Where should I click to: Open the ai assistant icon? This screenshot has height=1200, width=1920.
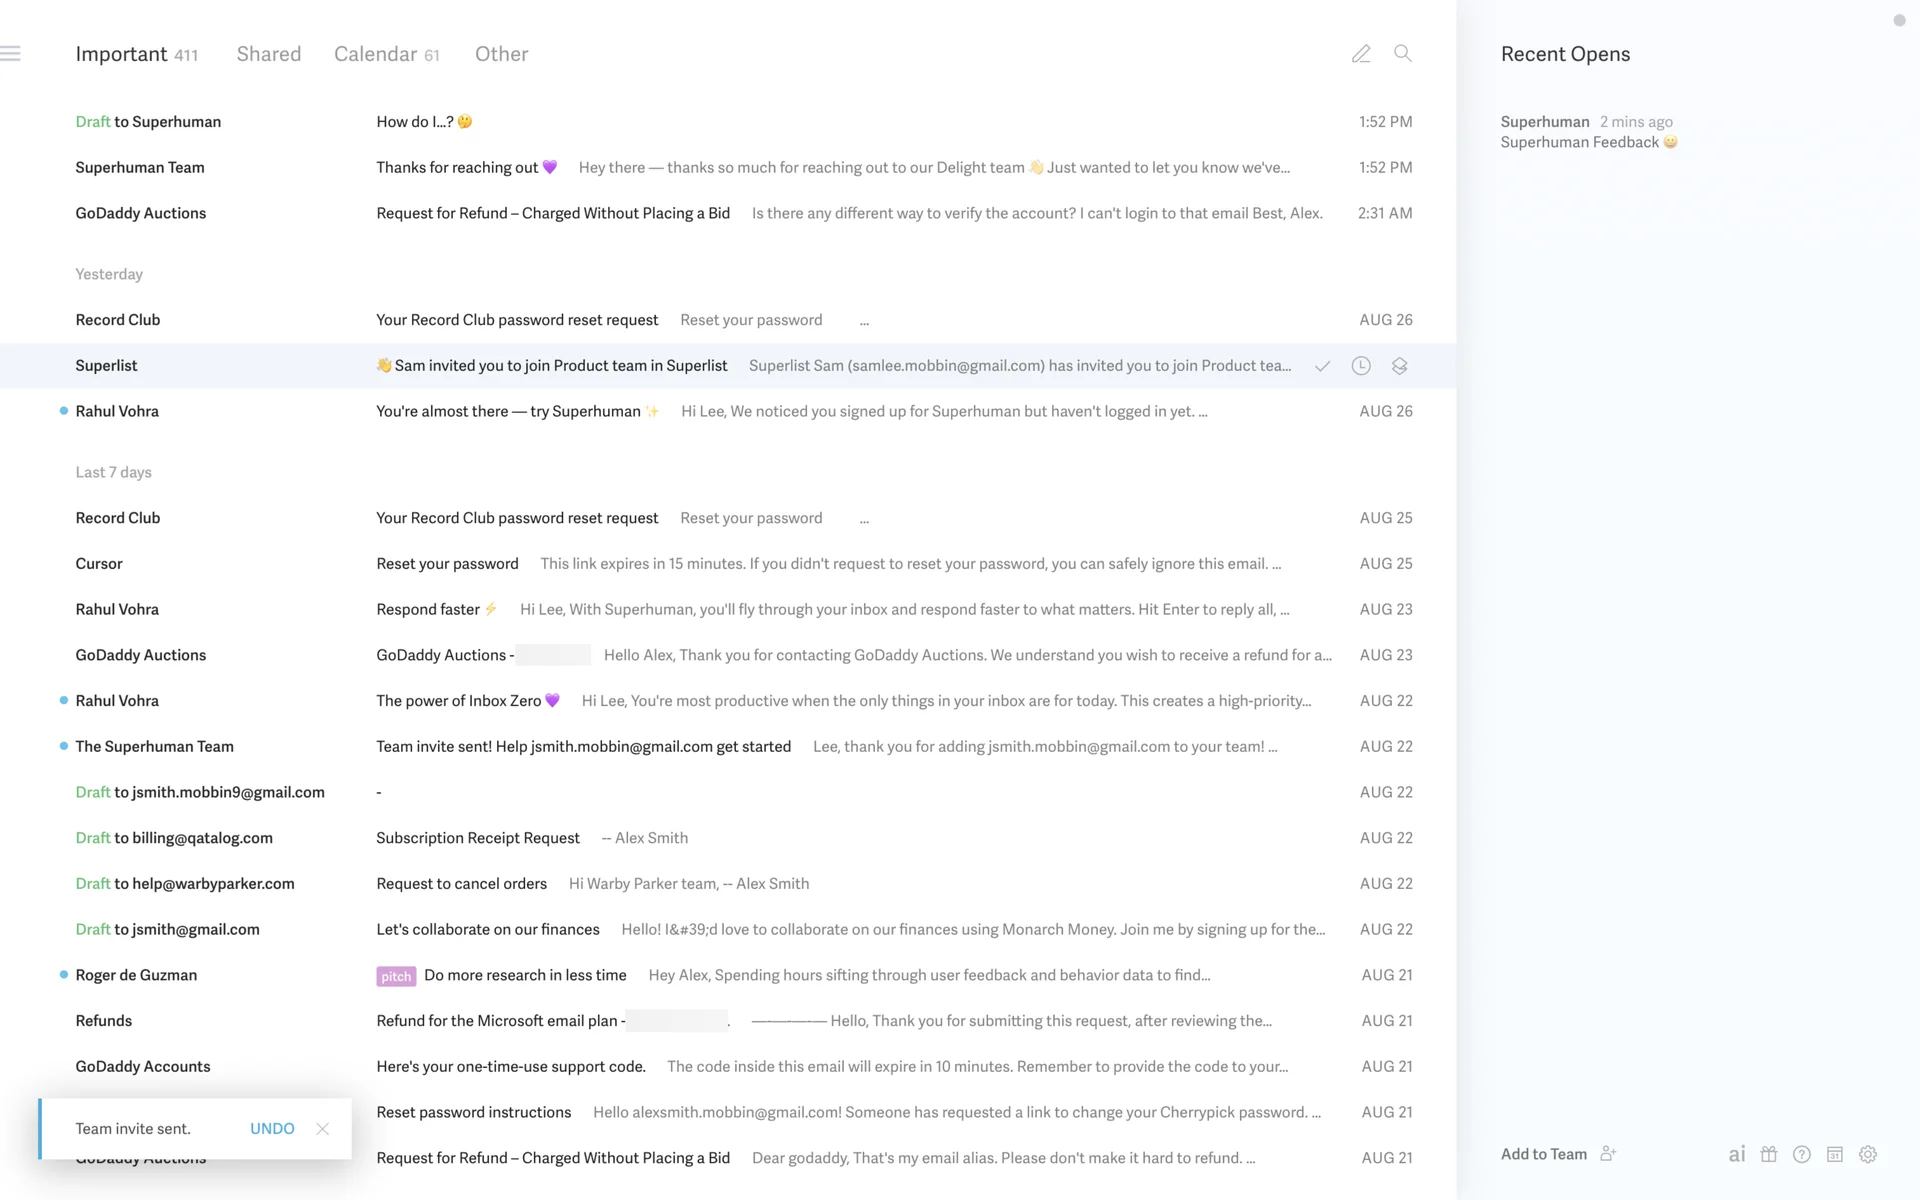[1737, 1154]
